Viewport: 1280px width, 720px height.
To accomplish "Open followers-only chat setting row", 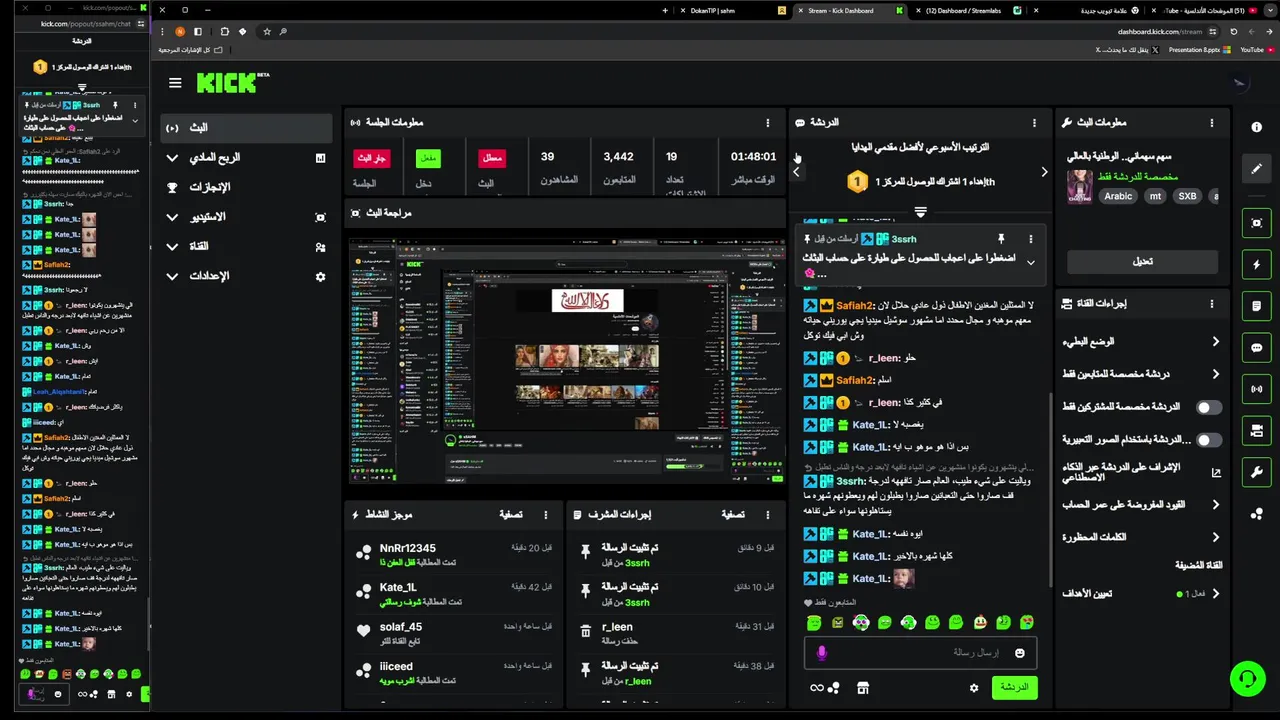I will (1142, 374).
